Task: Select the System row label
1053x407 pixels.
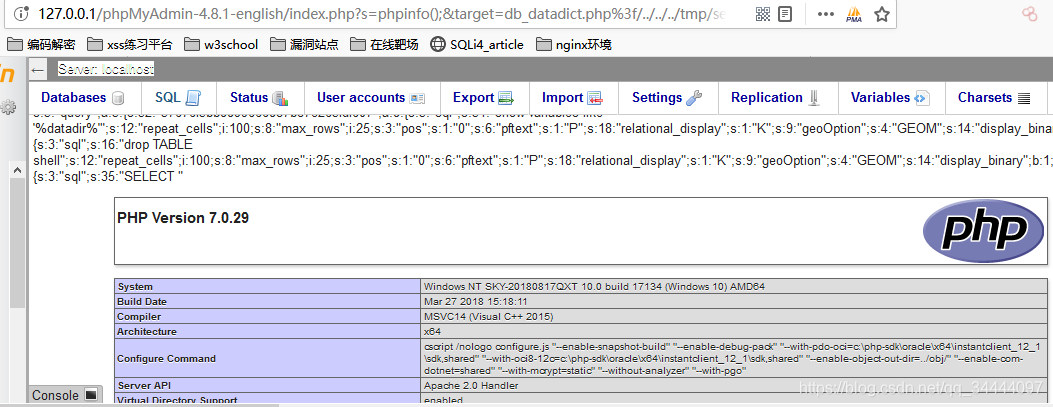Action: (135, 287)
